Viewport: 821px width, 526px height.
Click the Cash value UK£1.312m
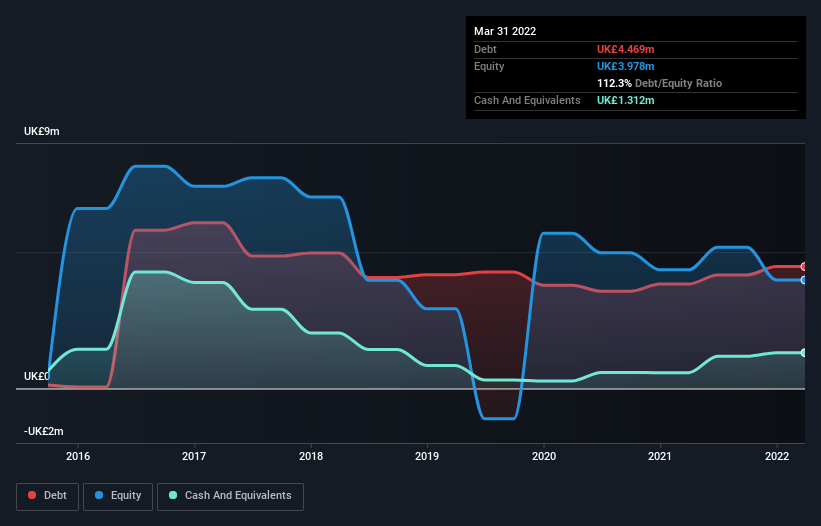626,100
